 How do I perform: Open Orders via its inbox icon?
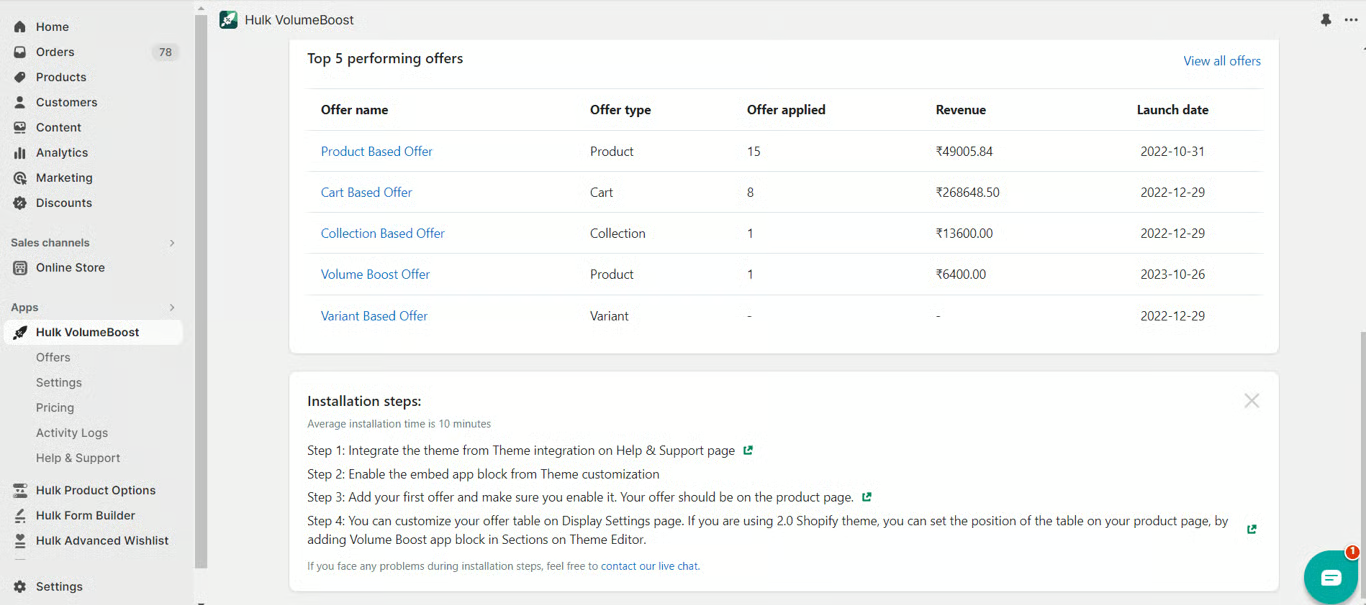coord(20,52)
